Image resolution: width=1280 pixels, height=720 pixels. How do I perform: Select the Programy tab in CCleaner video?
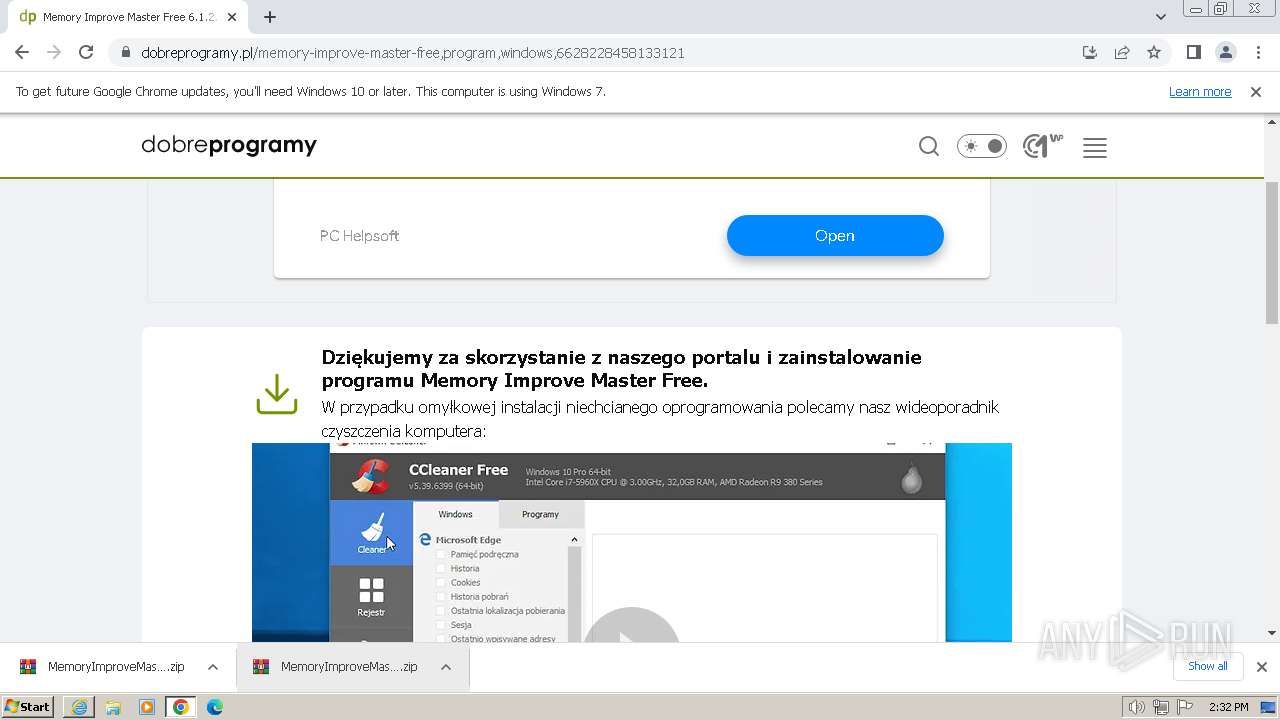coord(540,514)
